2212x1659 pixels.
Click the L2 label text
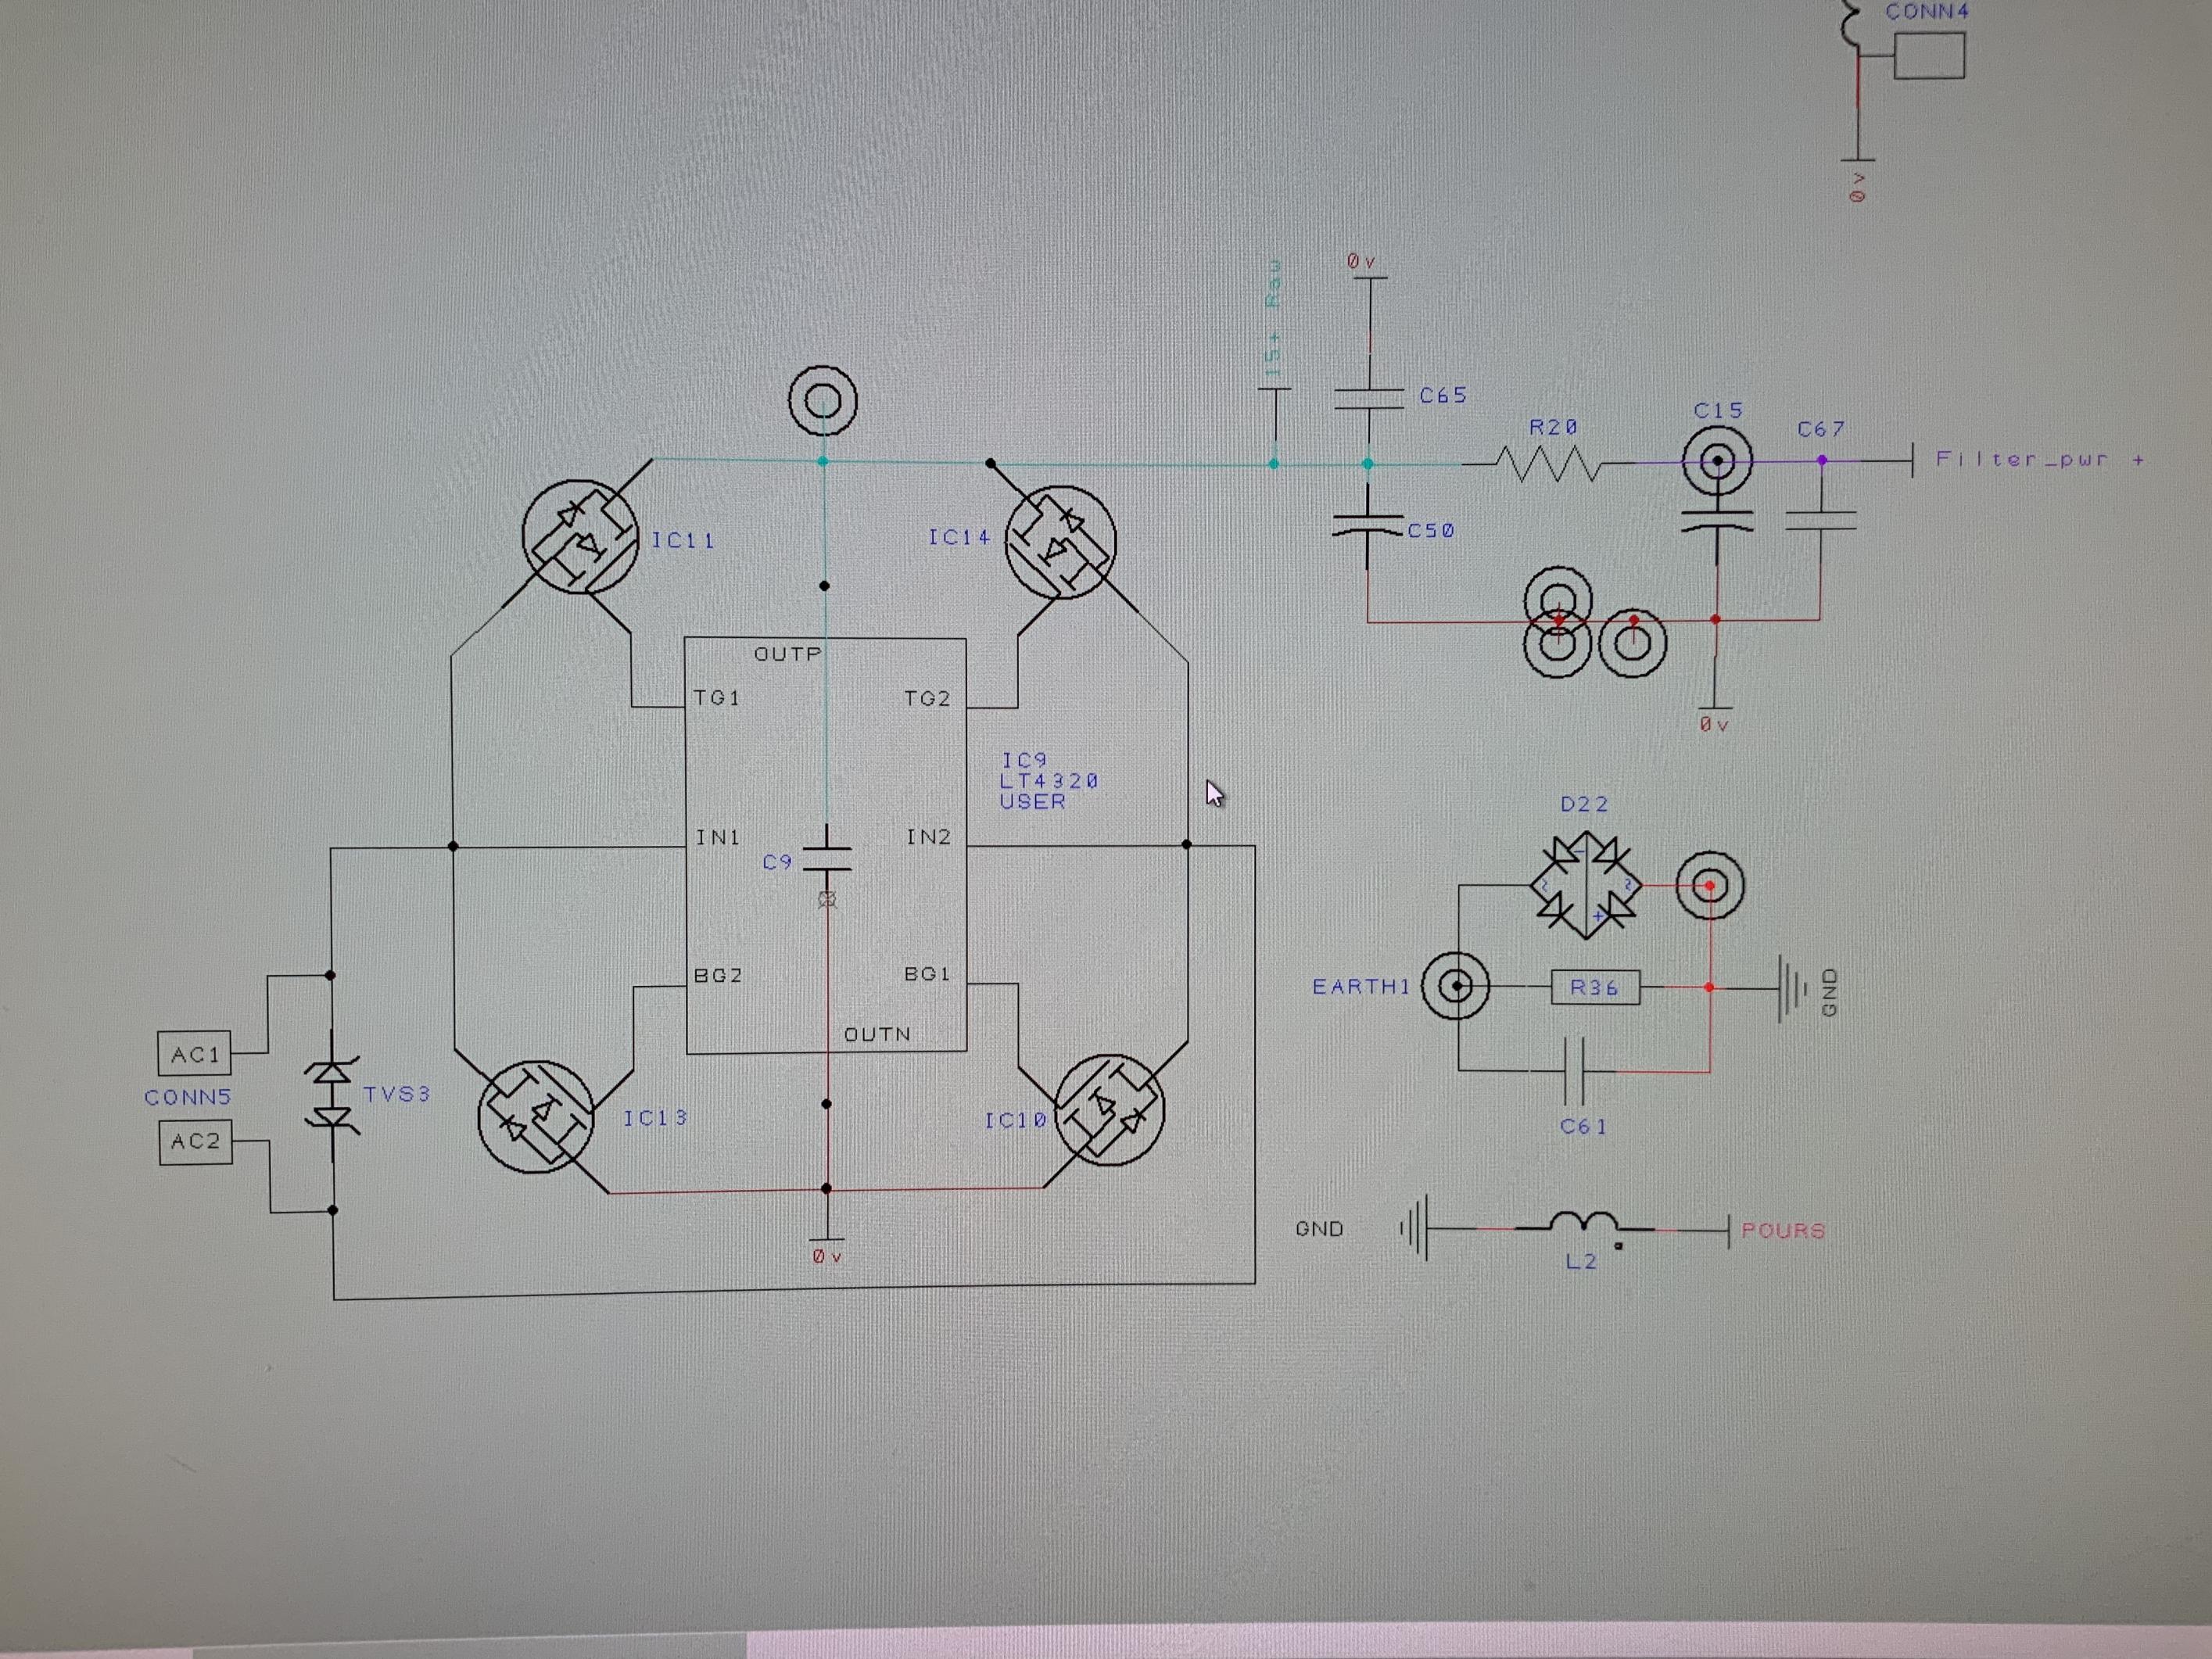(x=1580, y=1262)
